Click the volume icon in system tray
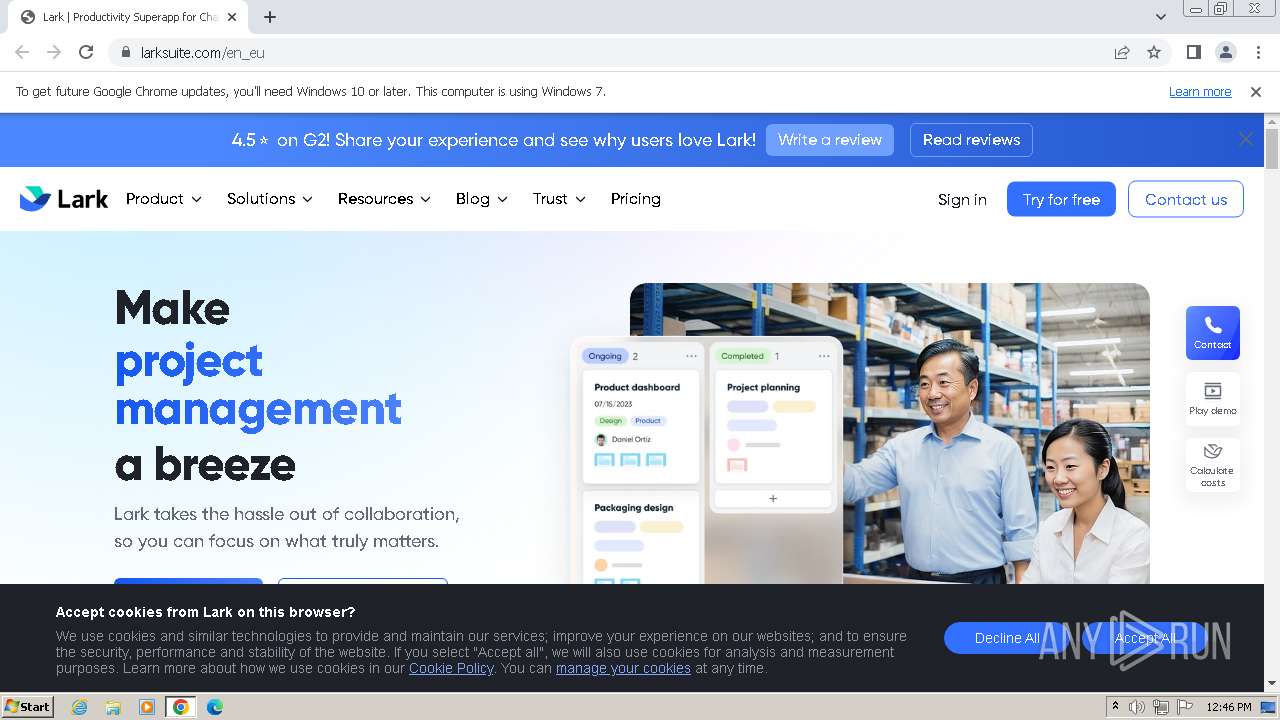The image size is (1280, 720). 1137,707
